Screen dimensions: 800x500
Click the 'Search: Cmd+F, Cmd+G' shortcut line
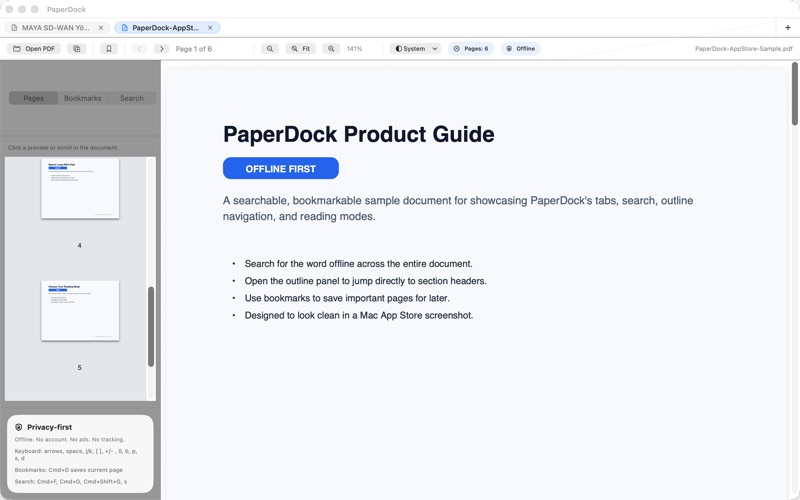point(71,481)
